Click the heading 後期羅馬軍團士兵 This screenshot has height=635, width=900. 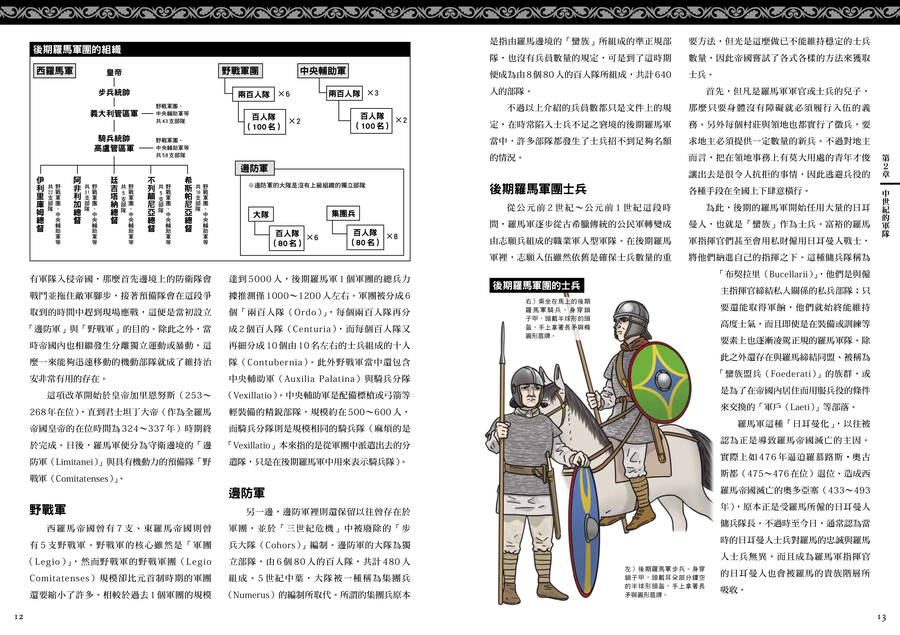[x=538, y=189]
